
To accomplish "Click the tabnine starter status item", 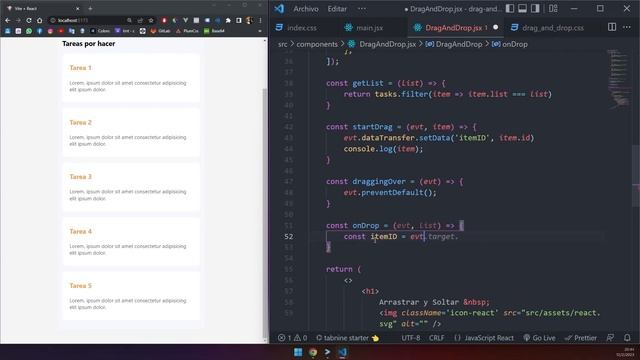I will coord(348,338).
